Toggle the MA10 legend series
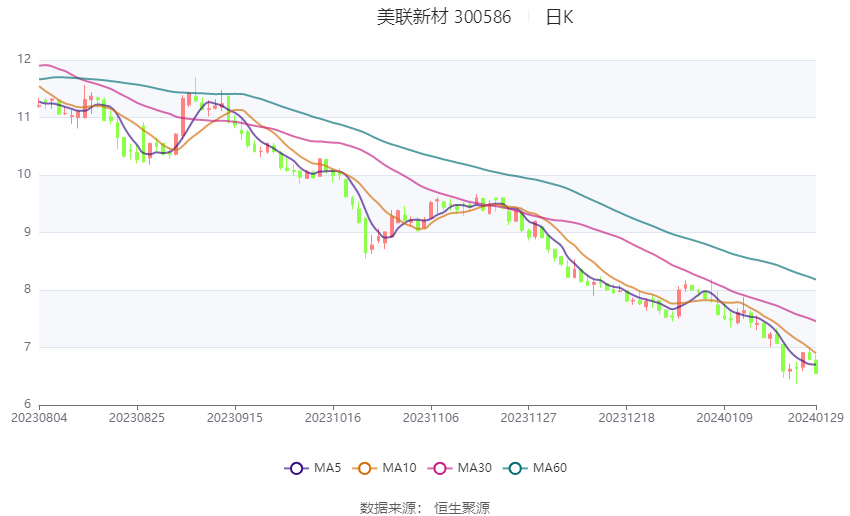850x516 pixels. pos(384,468)
